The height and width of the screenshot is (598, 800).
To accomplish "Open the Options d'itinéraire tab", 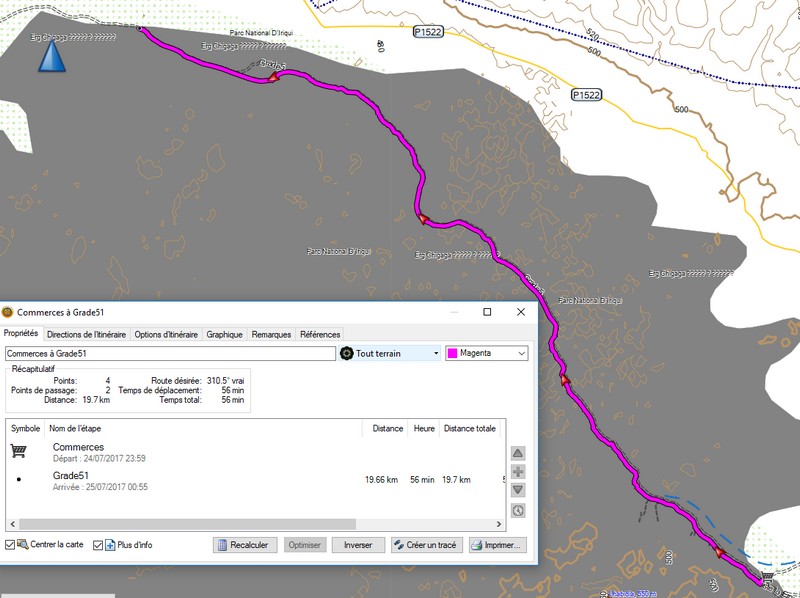I will pyautogui.click(x=166, y=334).
